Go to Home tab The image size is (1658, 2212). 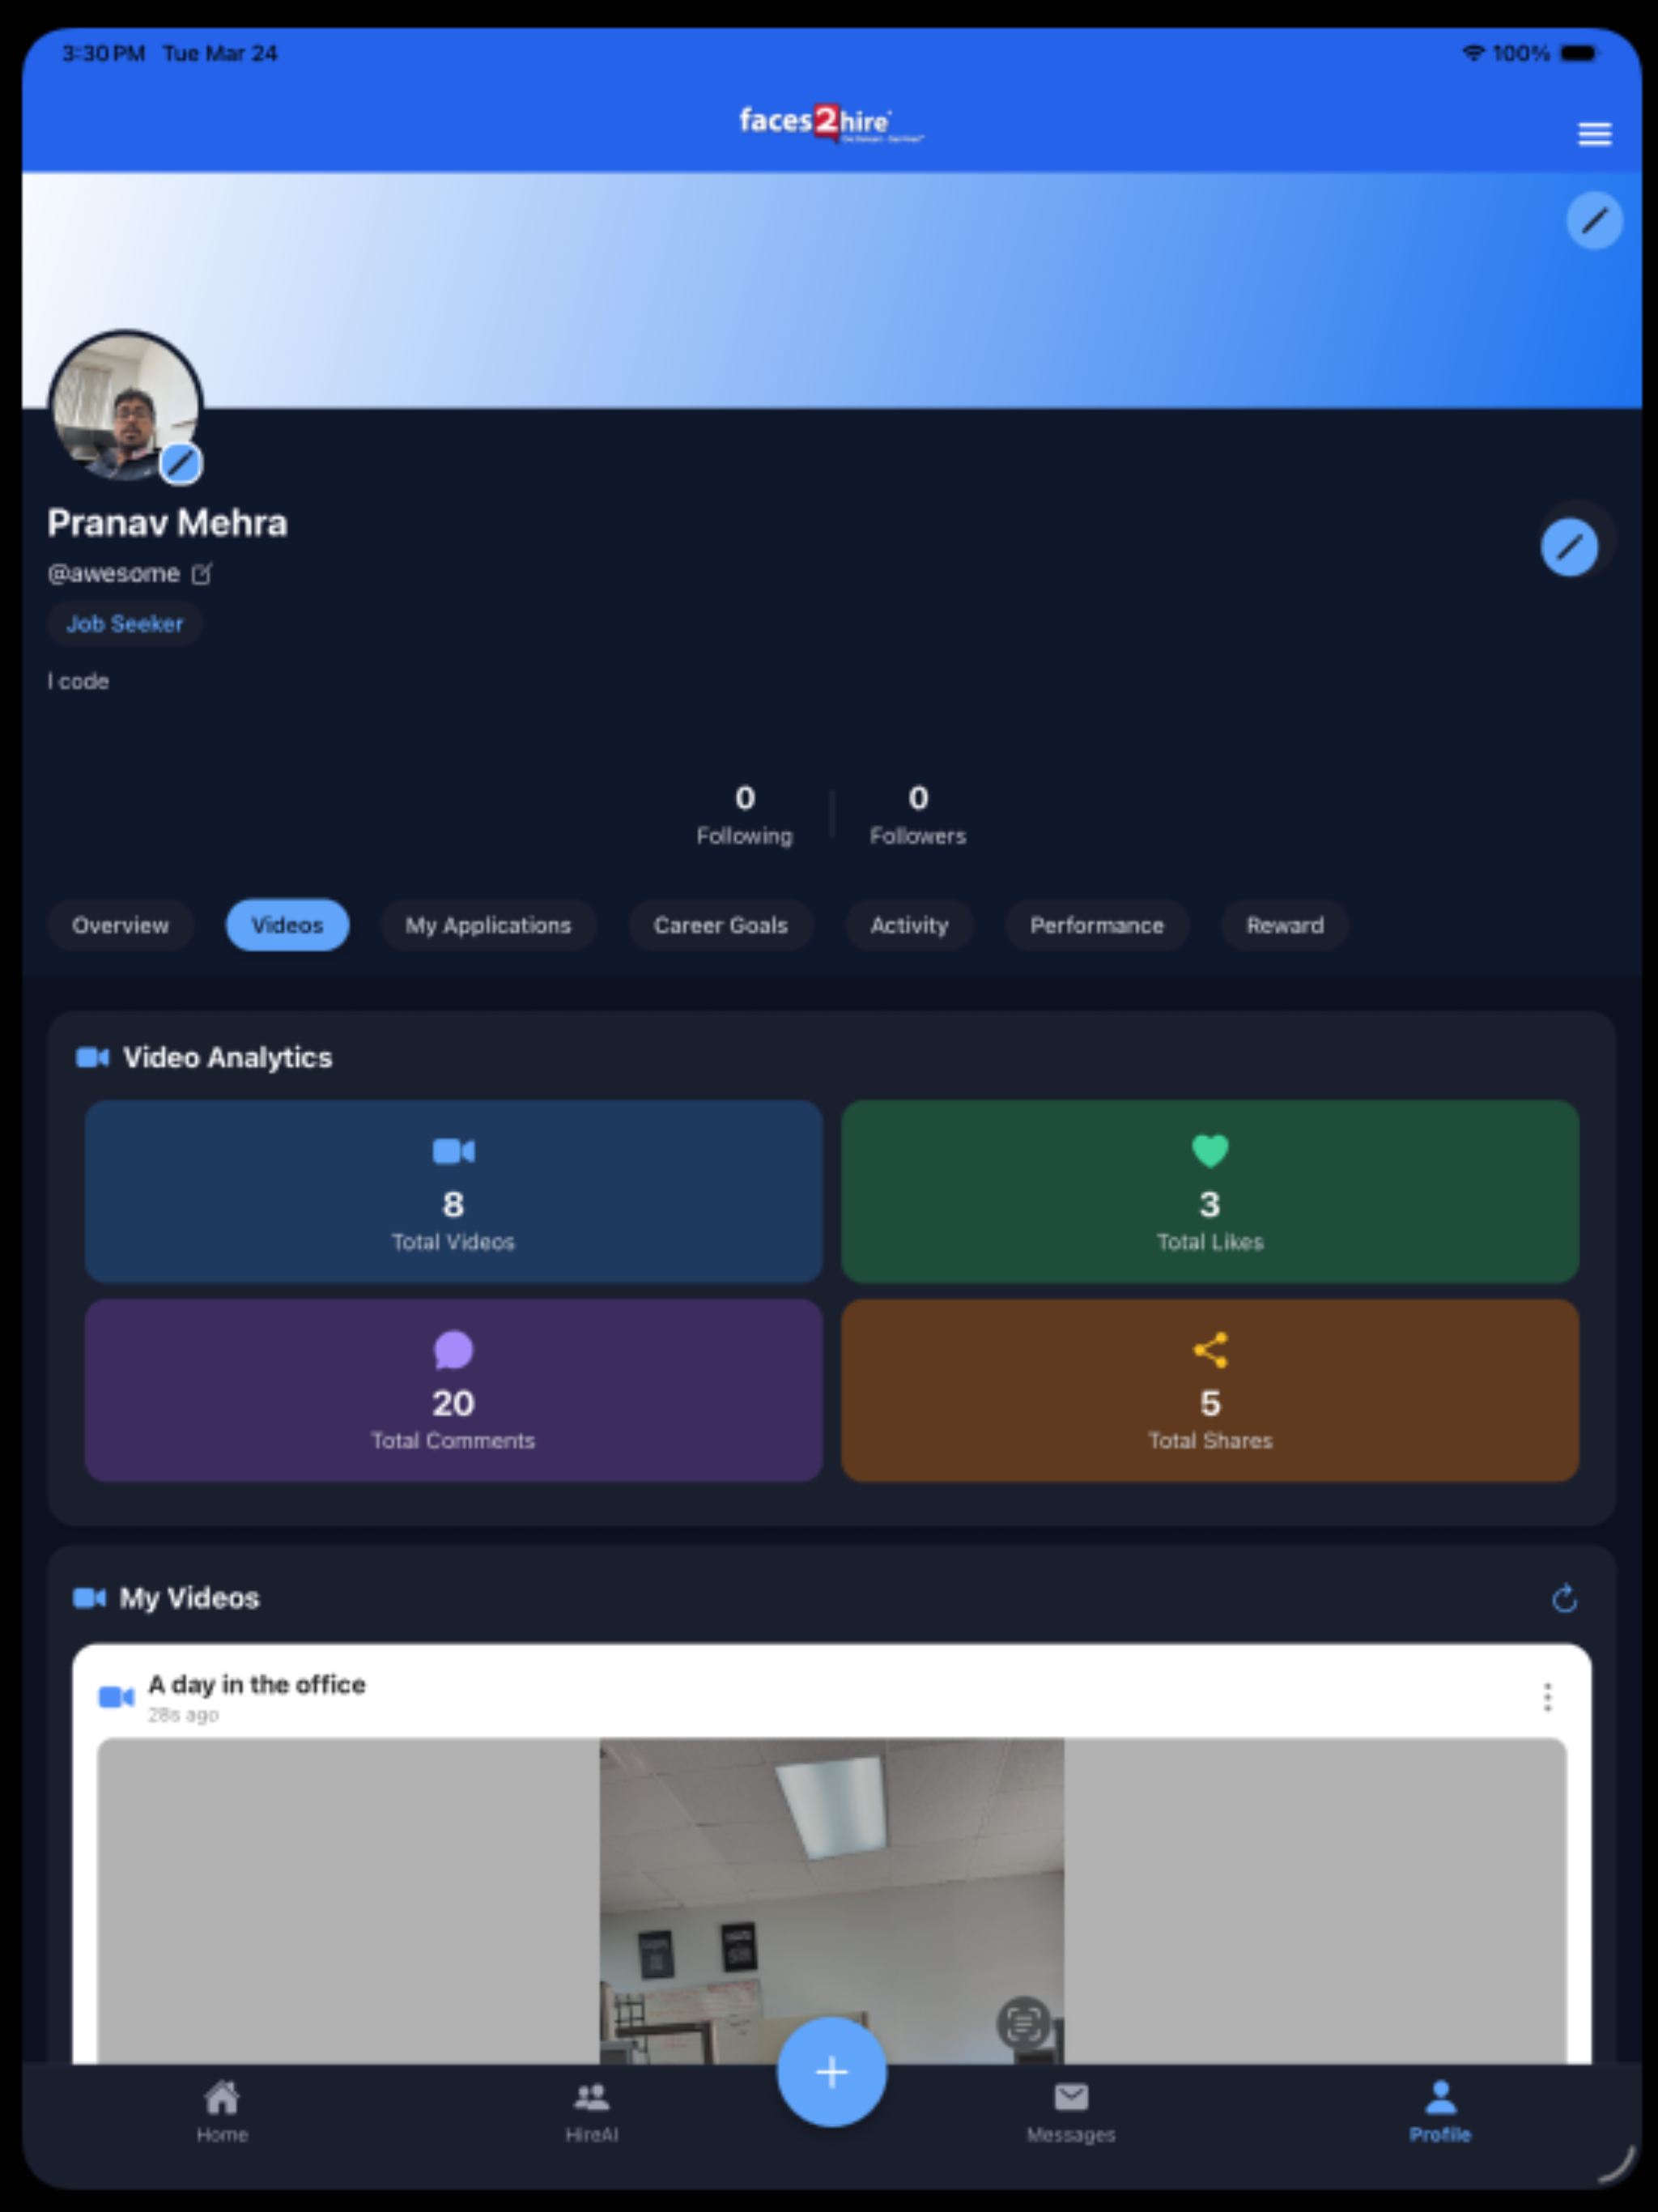pos(222,2112)
